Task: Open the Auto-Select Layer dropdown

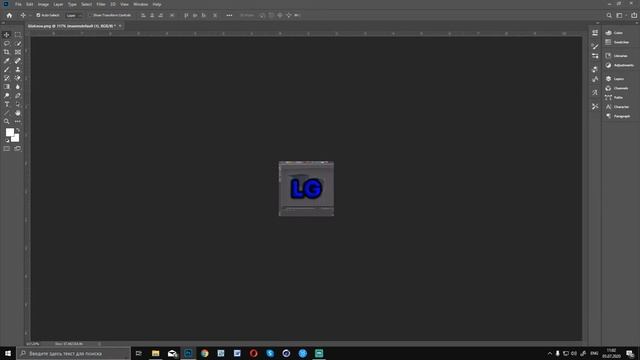Action: 73,15
